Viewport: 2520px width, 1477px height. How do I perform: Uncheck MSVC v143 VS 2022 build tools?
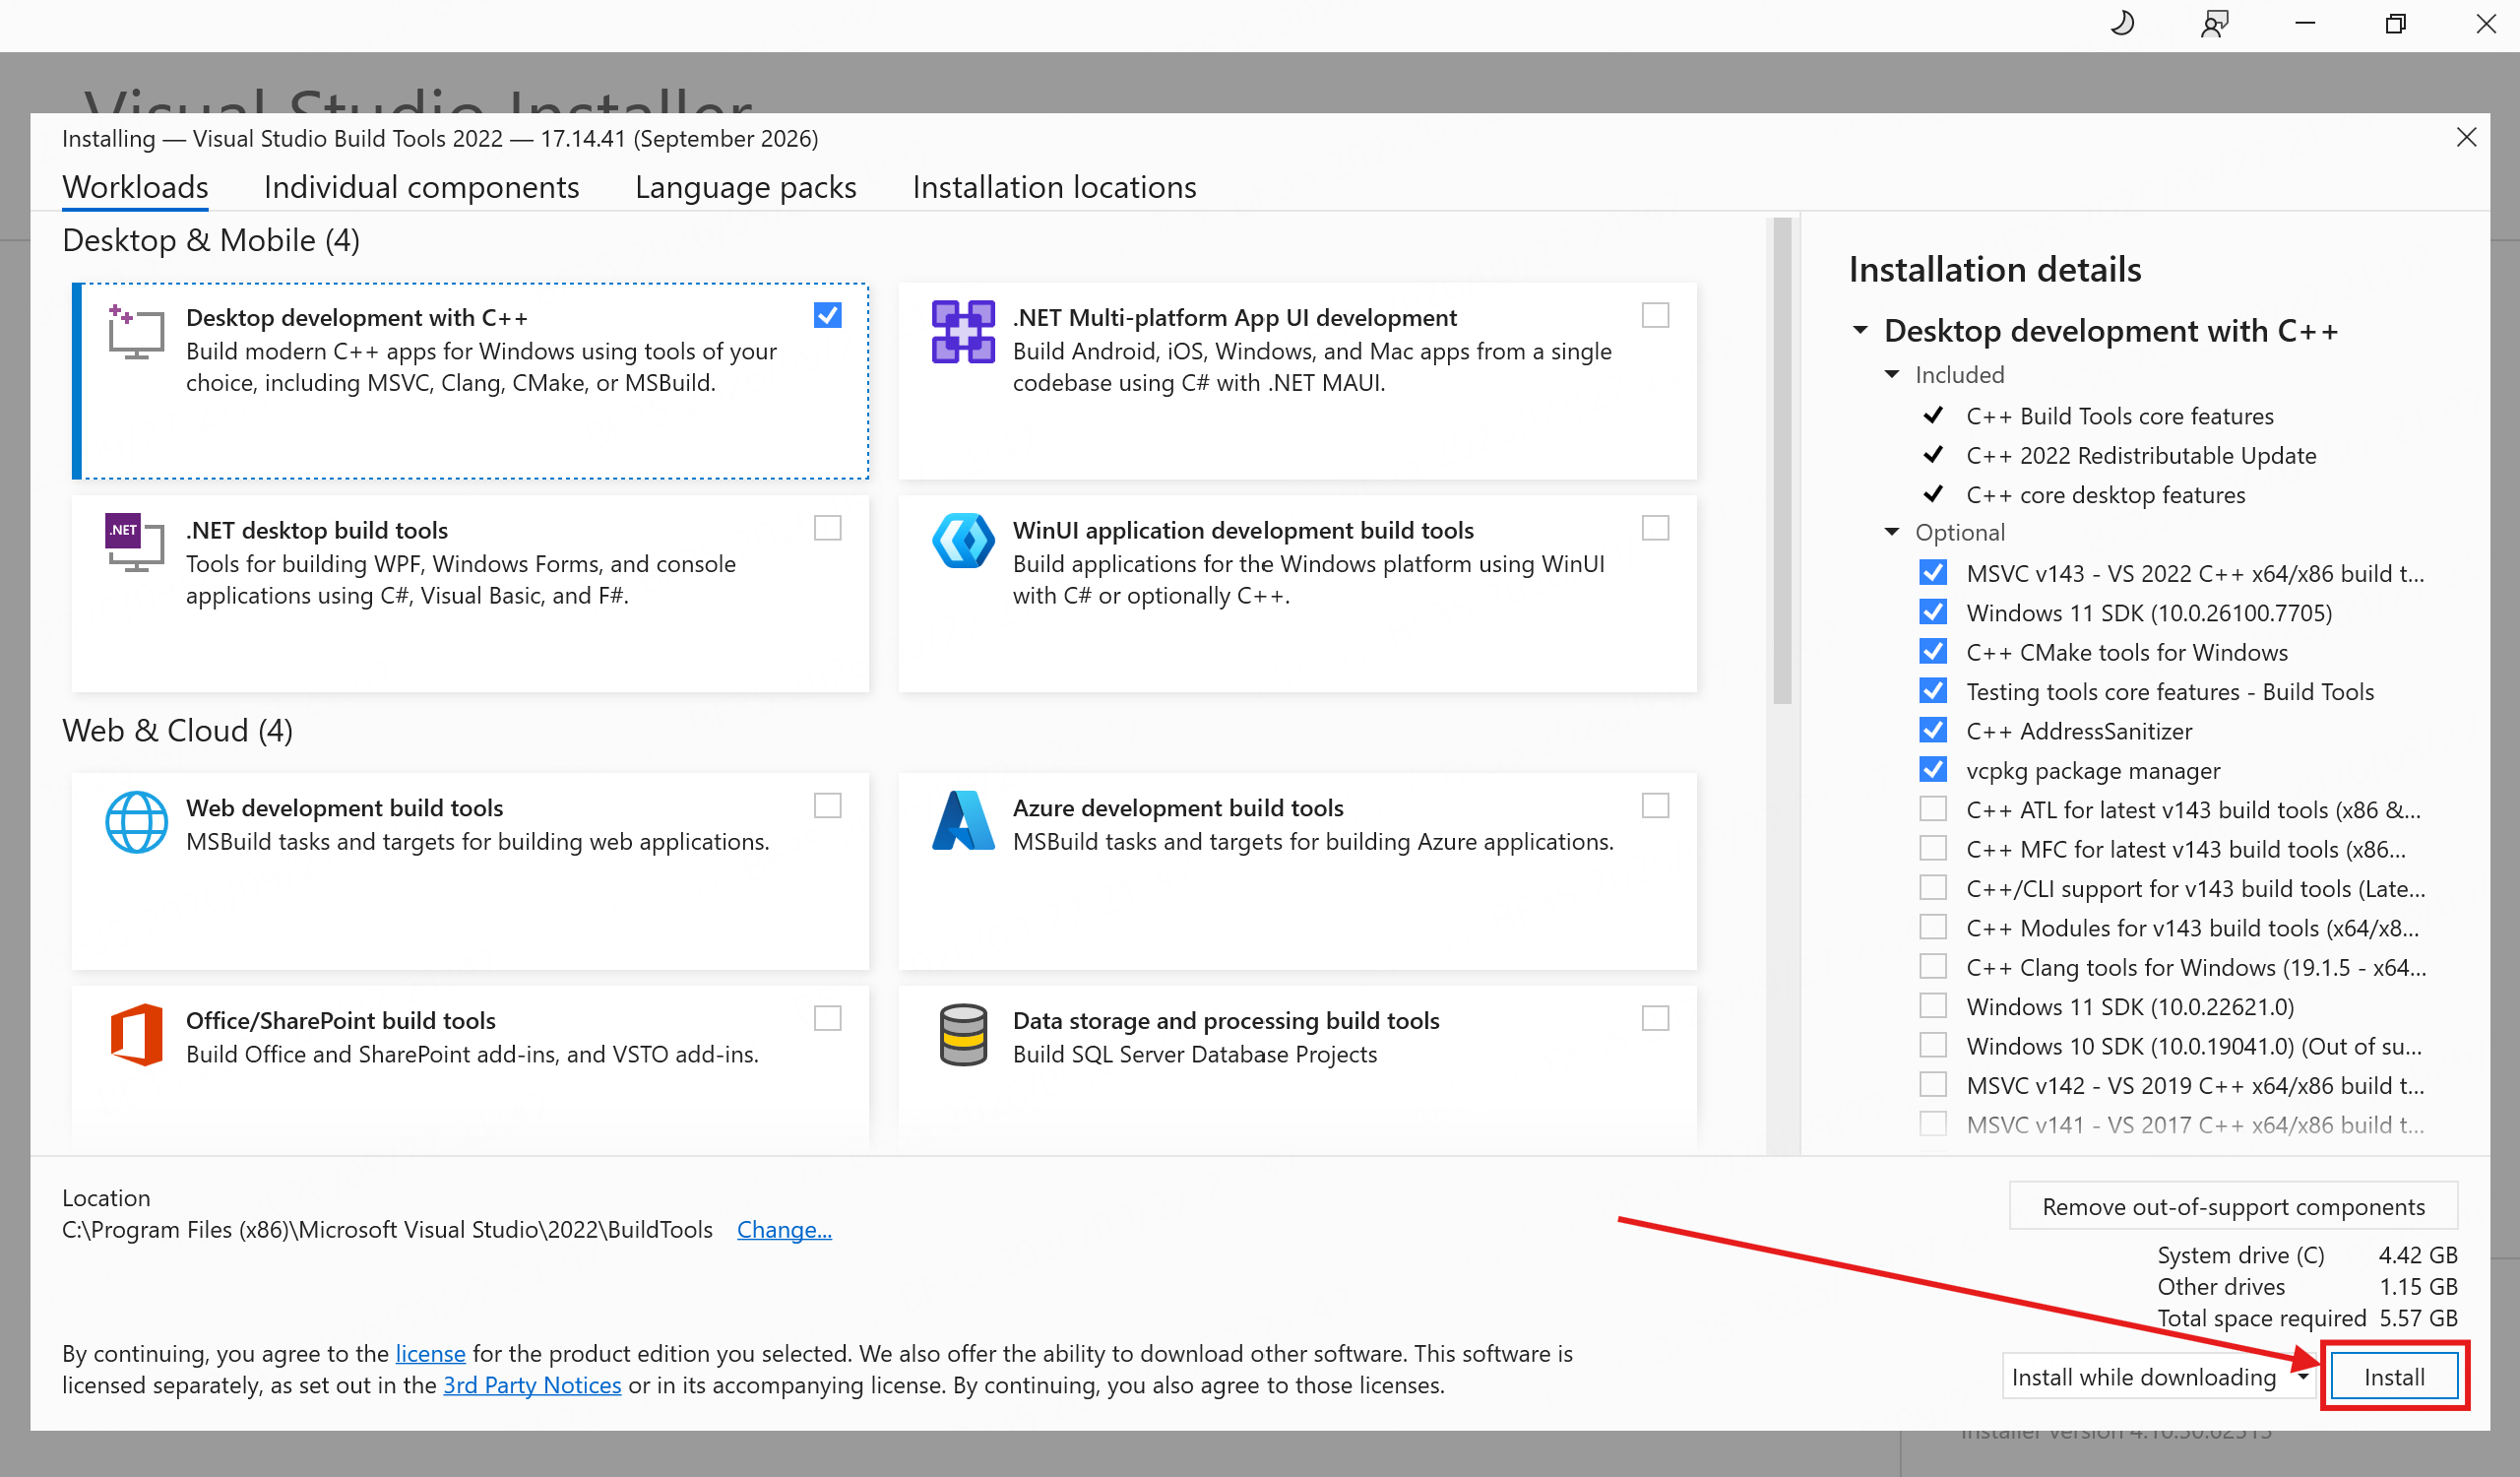click(x=1933, y=573)
